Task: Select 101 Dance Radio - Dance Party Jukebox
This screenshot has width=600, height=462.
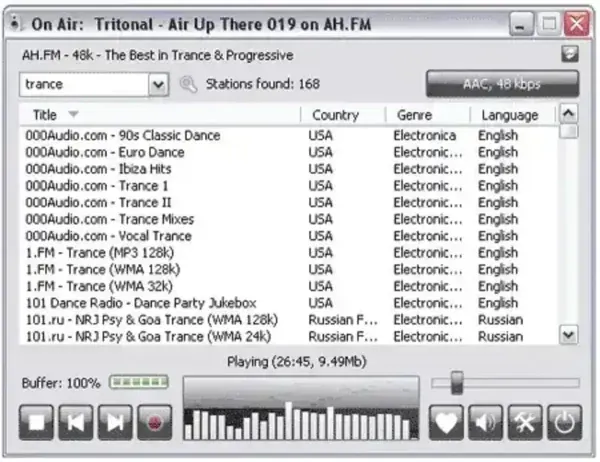Action: tap(289, 303)
